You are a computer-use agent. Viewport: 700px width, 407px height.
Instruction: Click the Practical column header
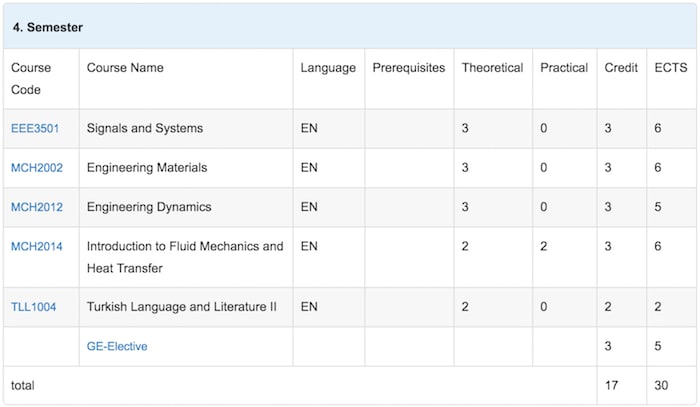564,68
